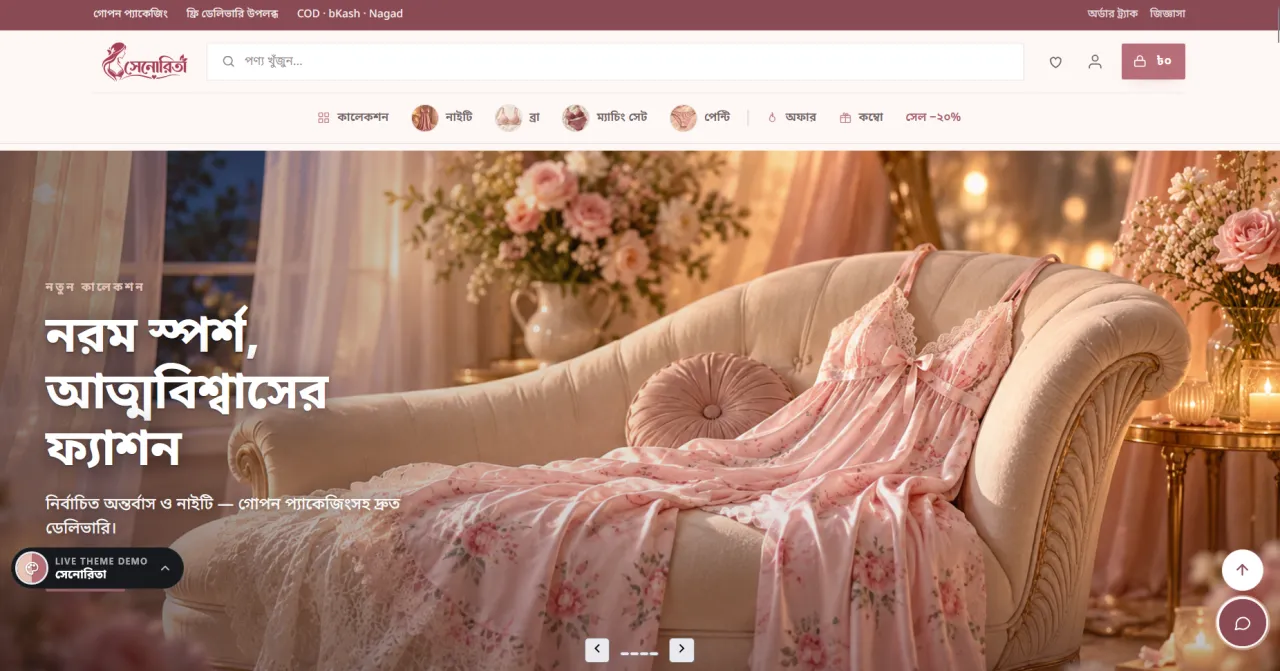This screenshot has width=1280, height=671.
Task: Advance to the next hero slide
Action: pyautogui.click(x=682, y=650)
